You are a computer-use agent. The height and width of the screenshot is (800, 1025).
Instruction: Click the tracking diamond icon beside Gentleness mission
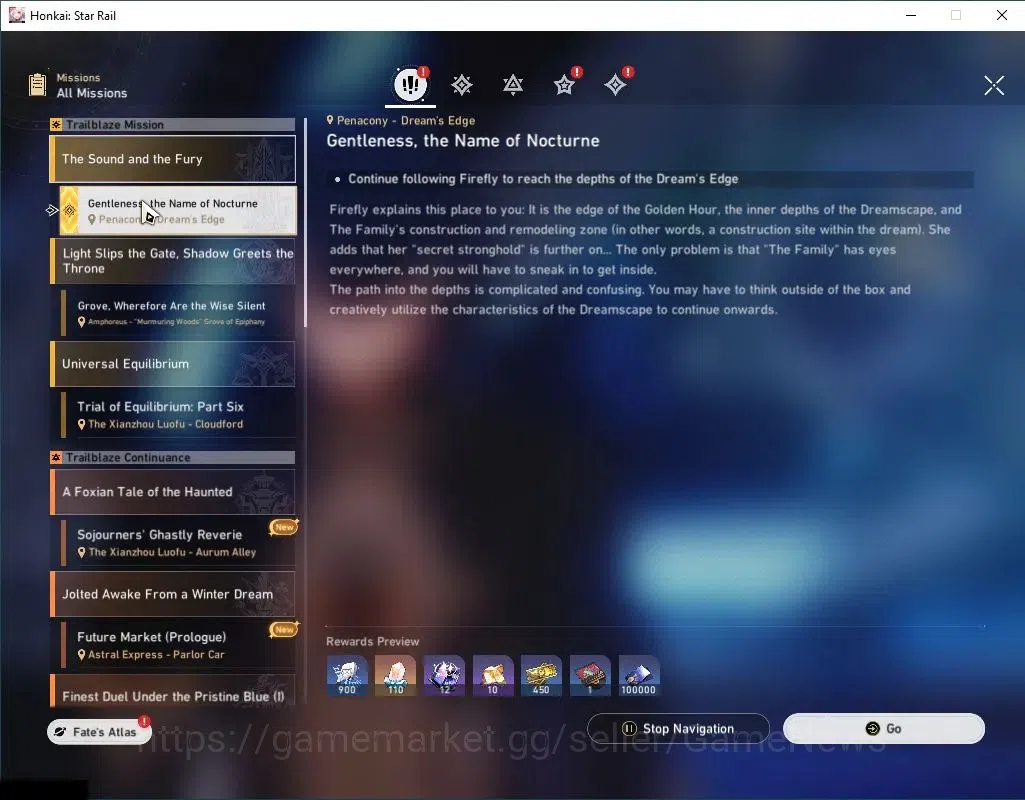pyautogui.click(x=69, y=210)
